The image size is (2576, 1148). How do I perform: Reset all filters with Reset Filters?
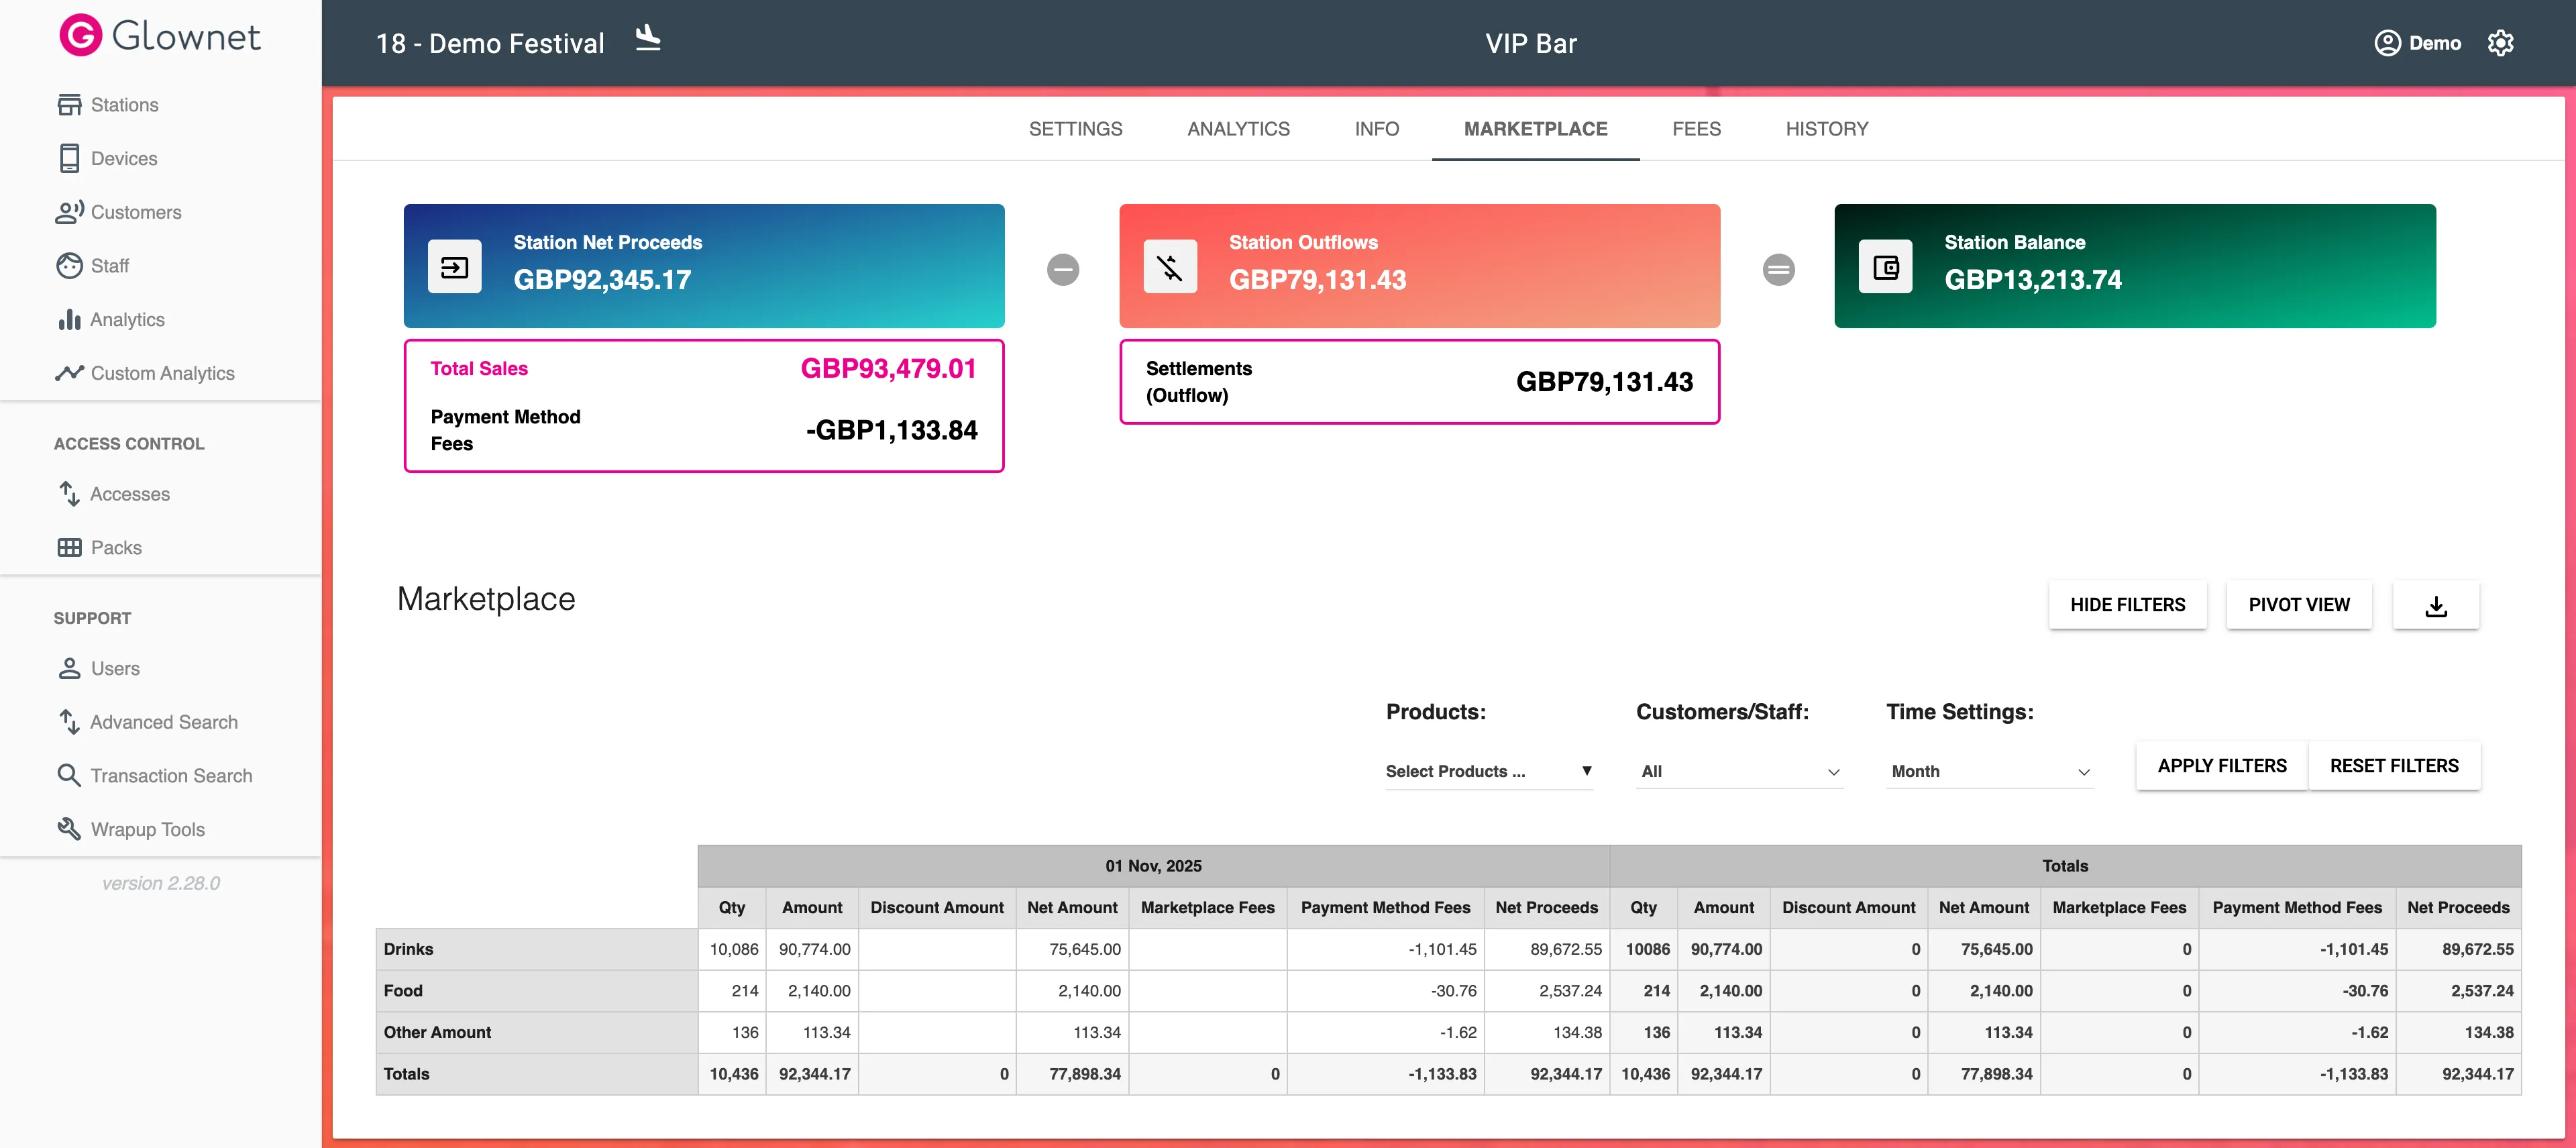tap(2394, 765)
